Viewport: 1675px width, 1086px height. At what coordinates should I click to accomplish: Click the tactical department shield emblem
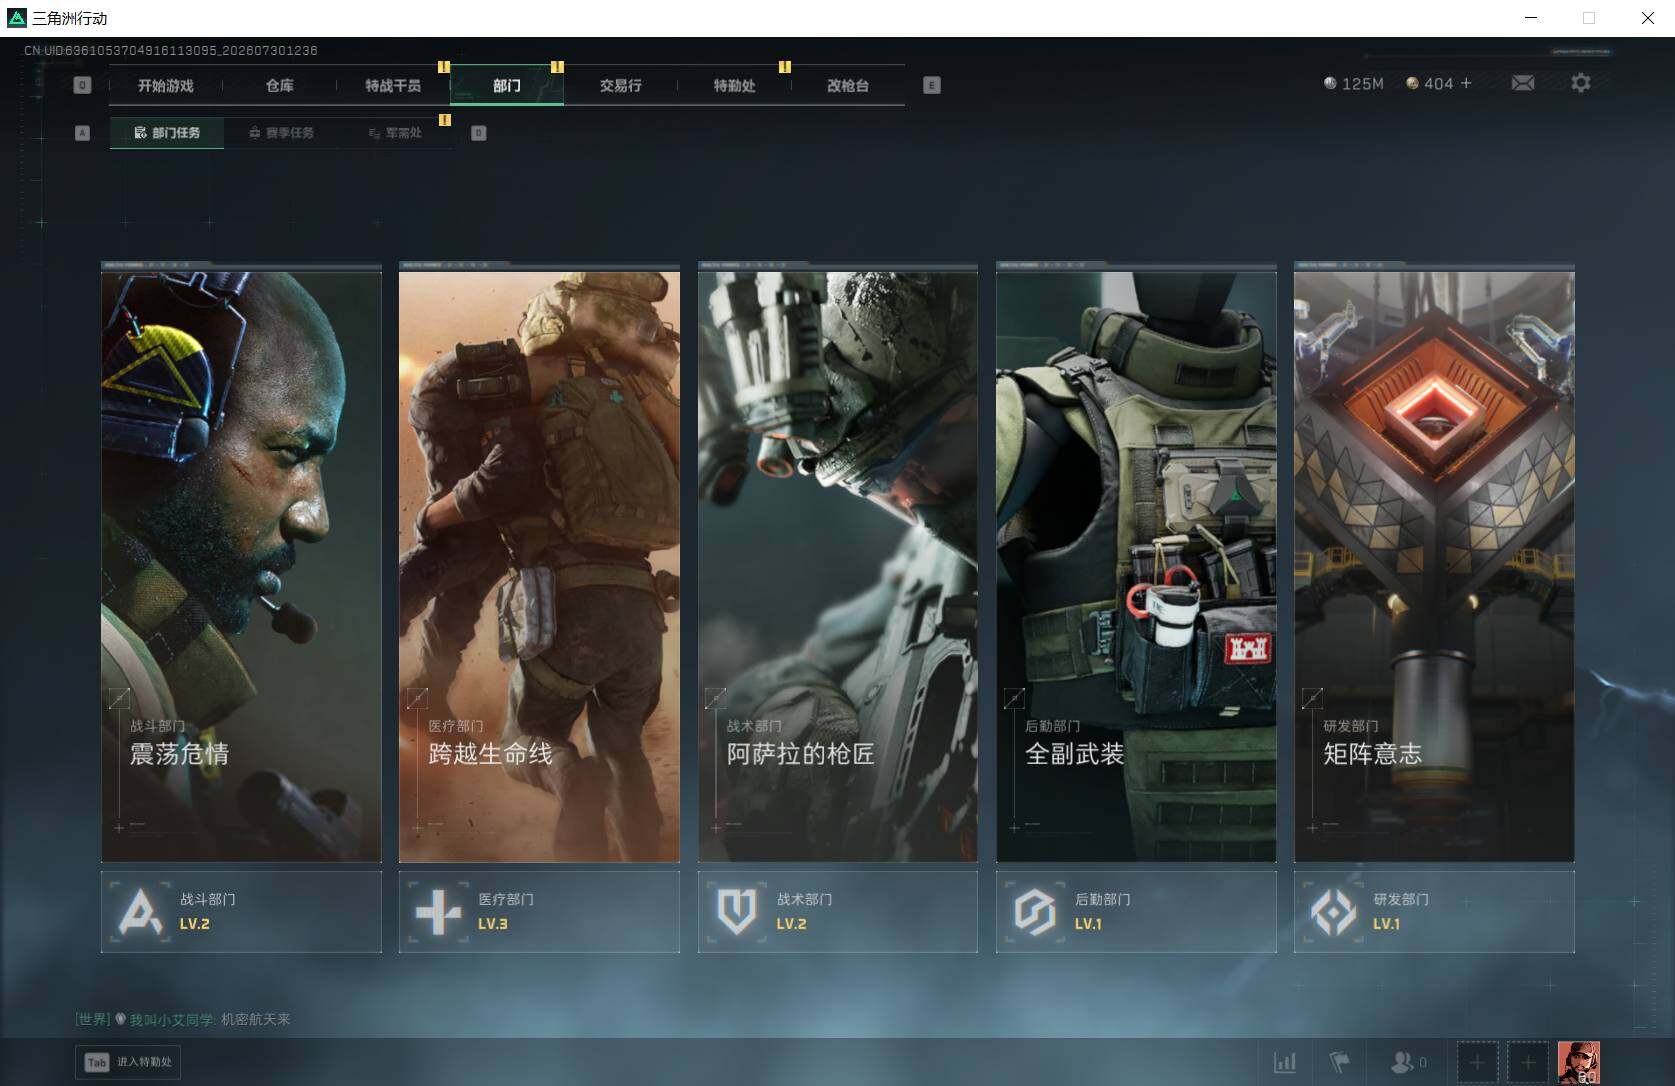736,912
